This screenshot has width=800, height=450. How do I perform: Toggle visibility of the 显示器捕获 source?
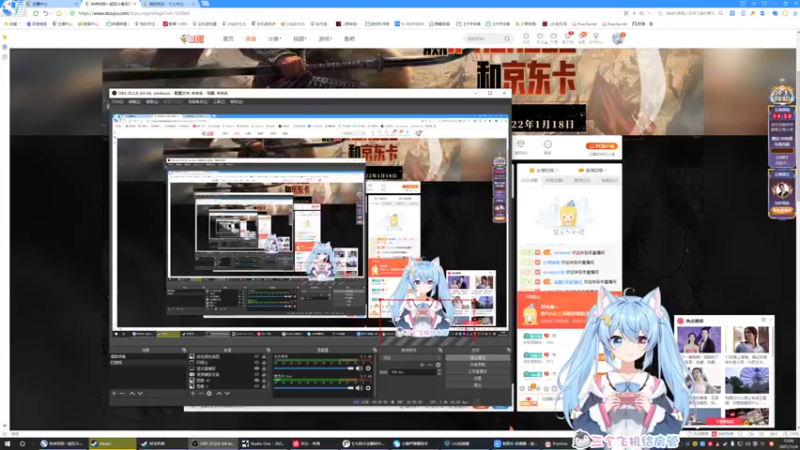(257, 368)
